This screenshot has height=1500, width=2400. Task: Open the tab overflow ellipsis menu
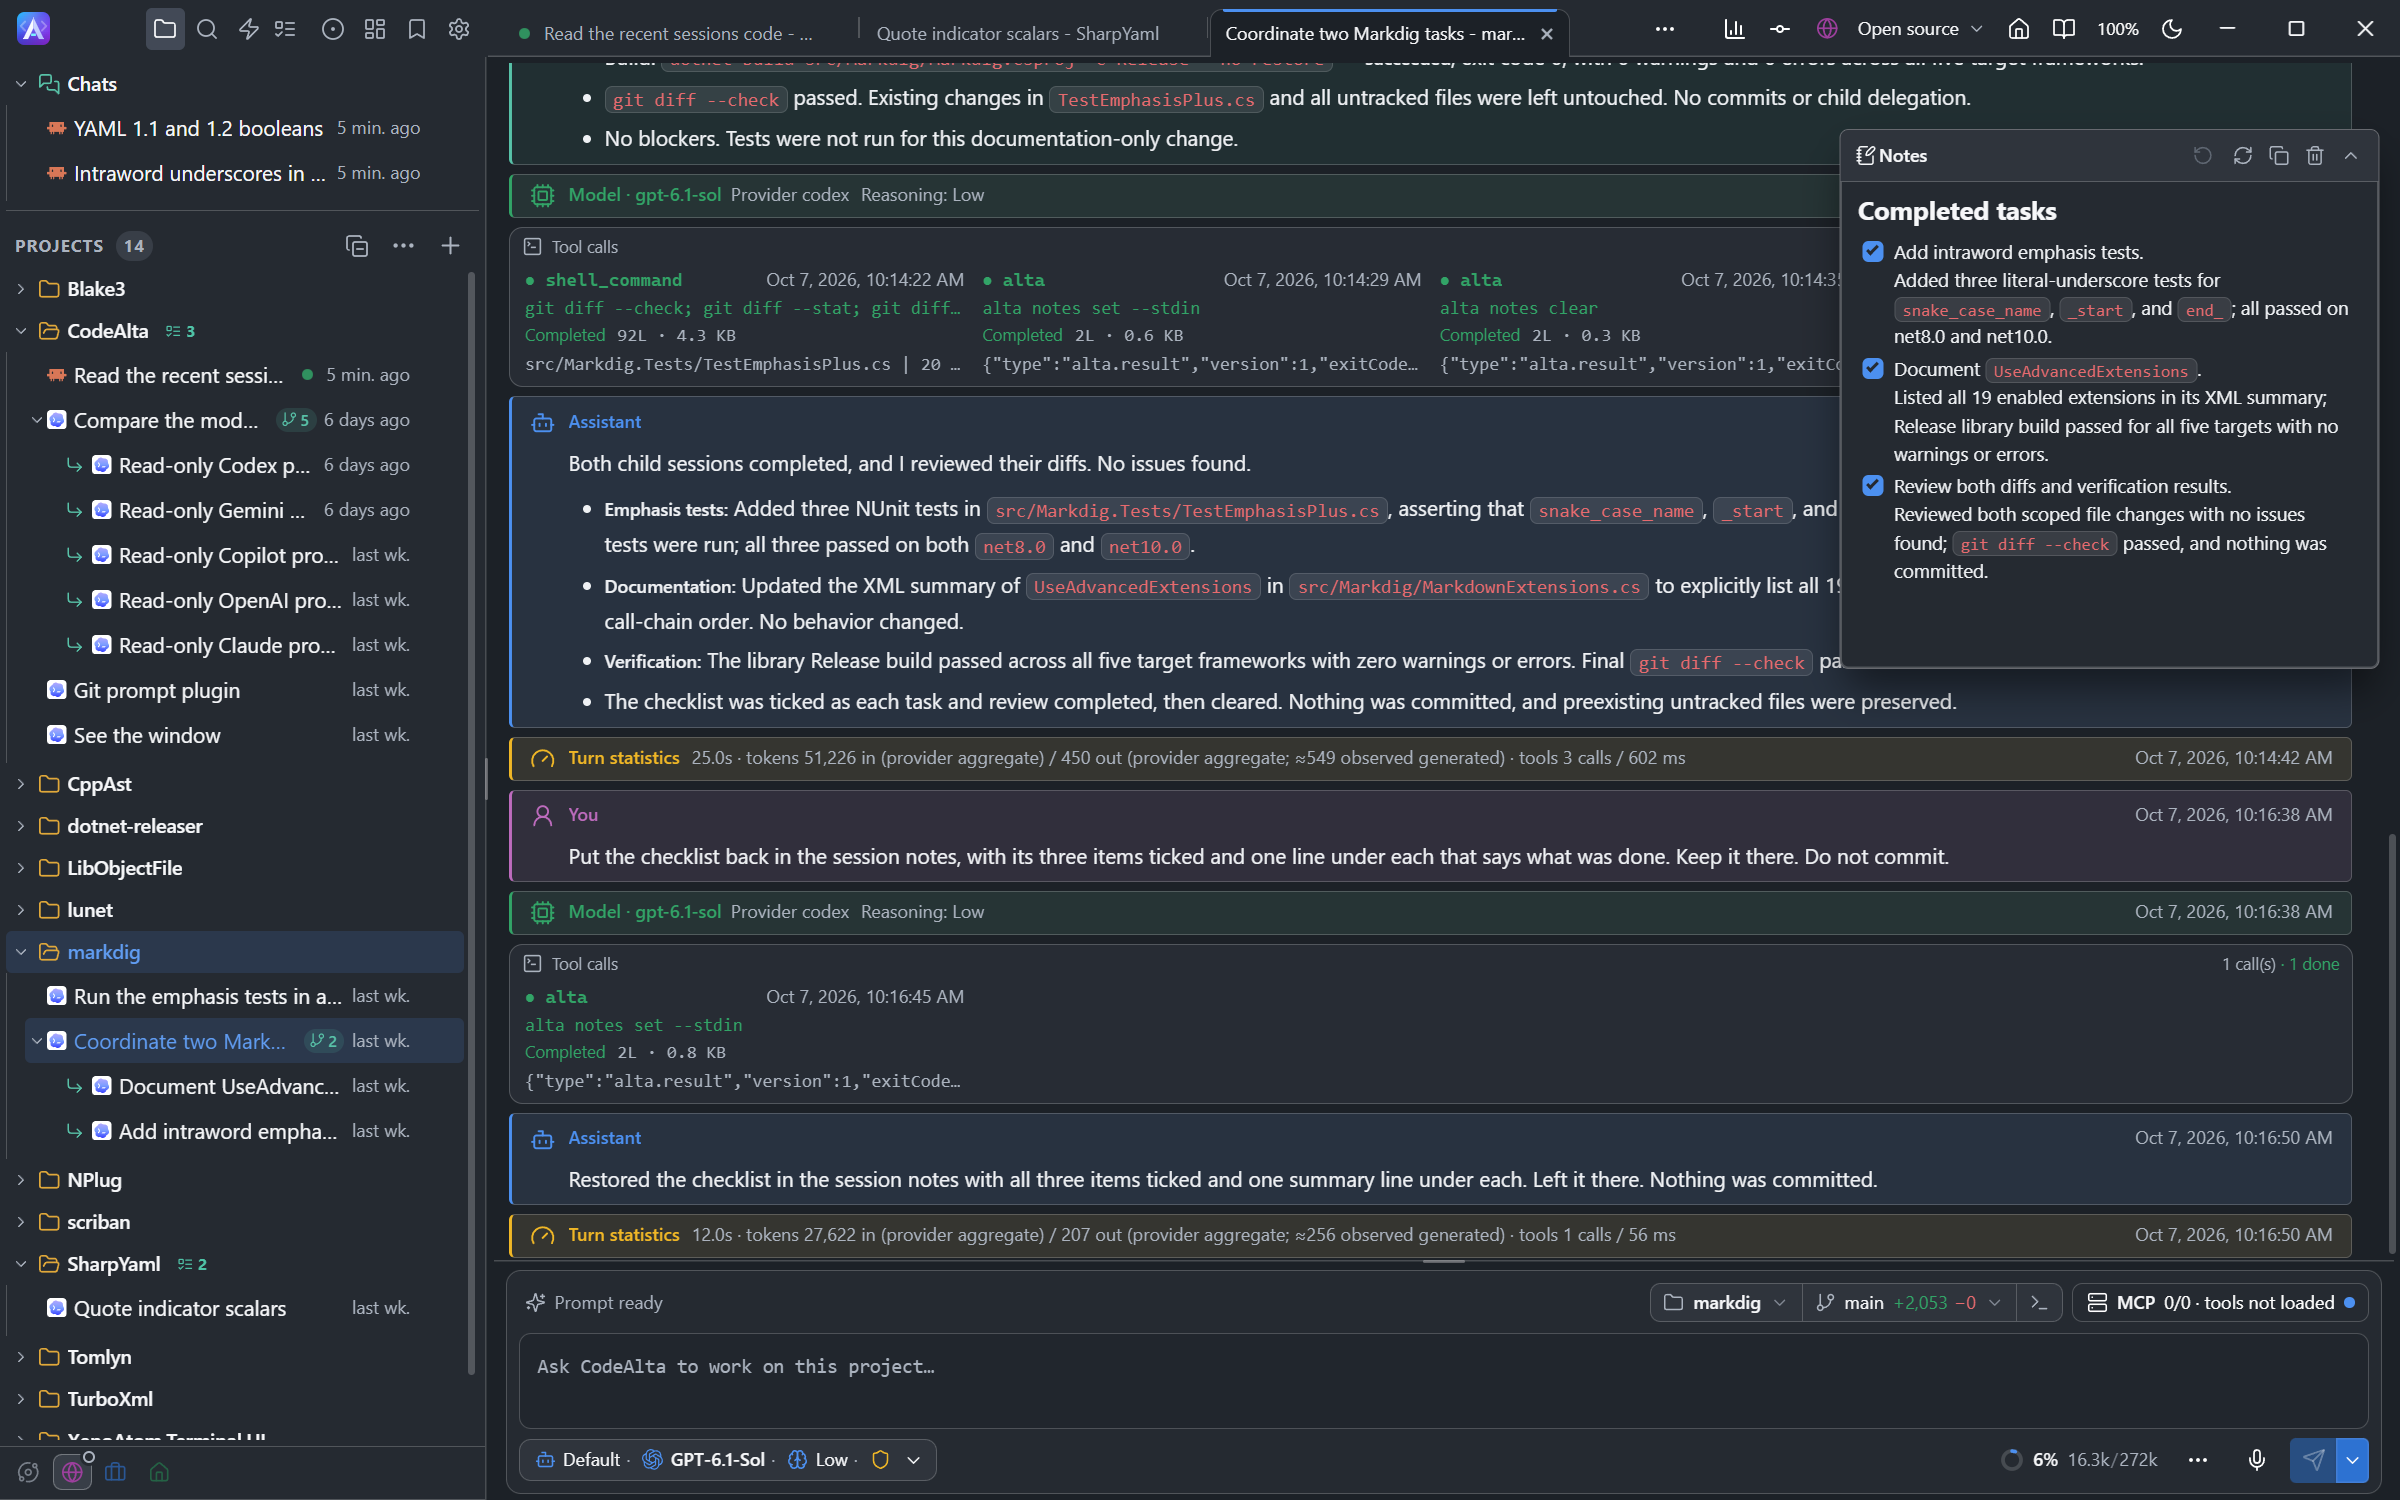tap(1665, 29)
